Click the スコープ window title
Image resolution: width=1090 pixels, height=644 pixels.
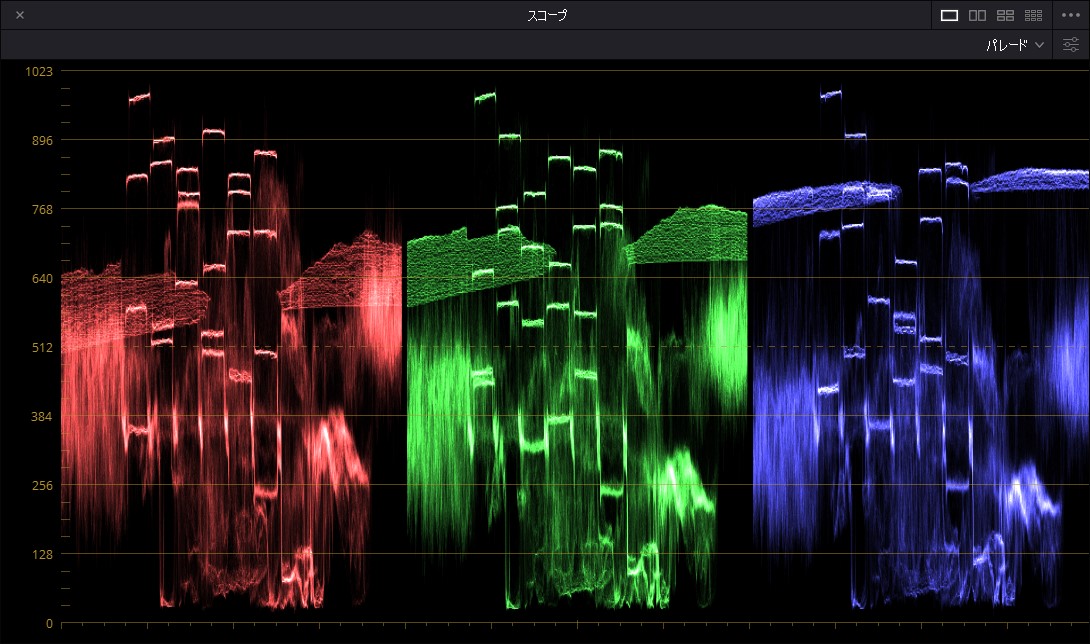[x=547, y=15]
